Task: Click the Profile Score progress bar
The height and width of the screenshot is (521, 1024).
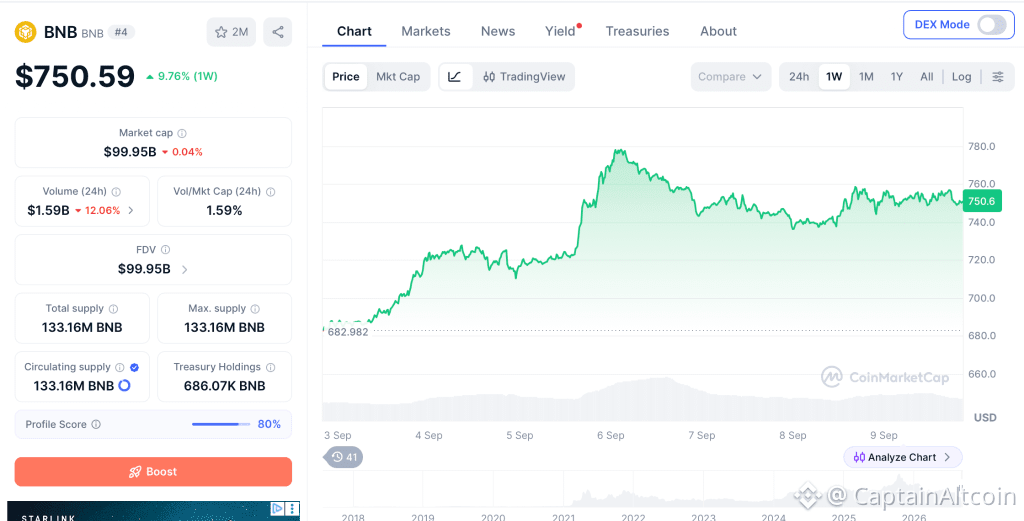Action: pyautogui.click(x=221, y=424)
